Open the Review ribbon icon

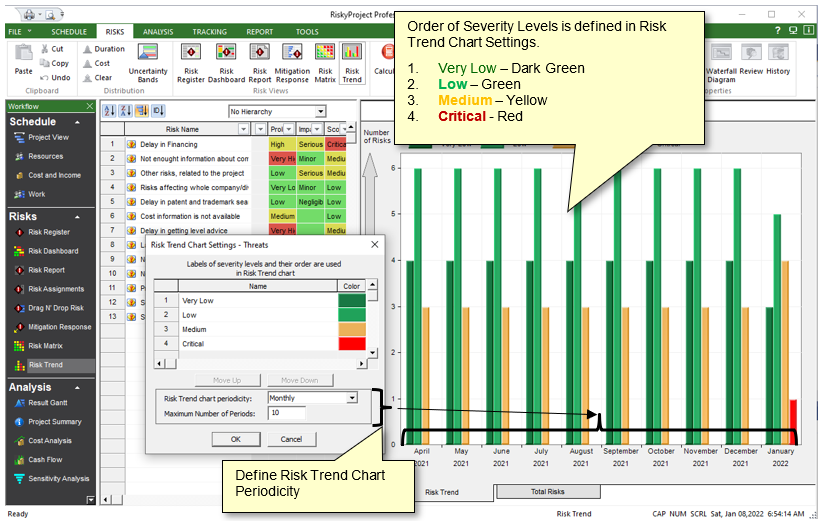coord(751,60)
